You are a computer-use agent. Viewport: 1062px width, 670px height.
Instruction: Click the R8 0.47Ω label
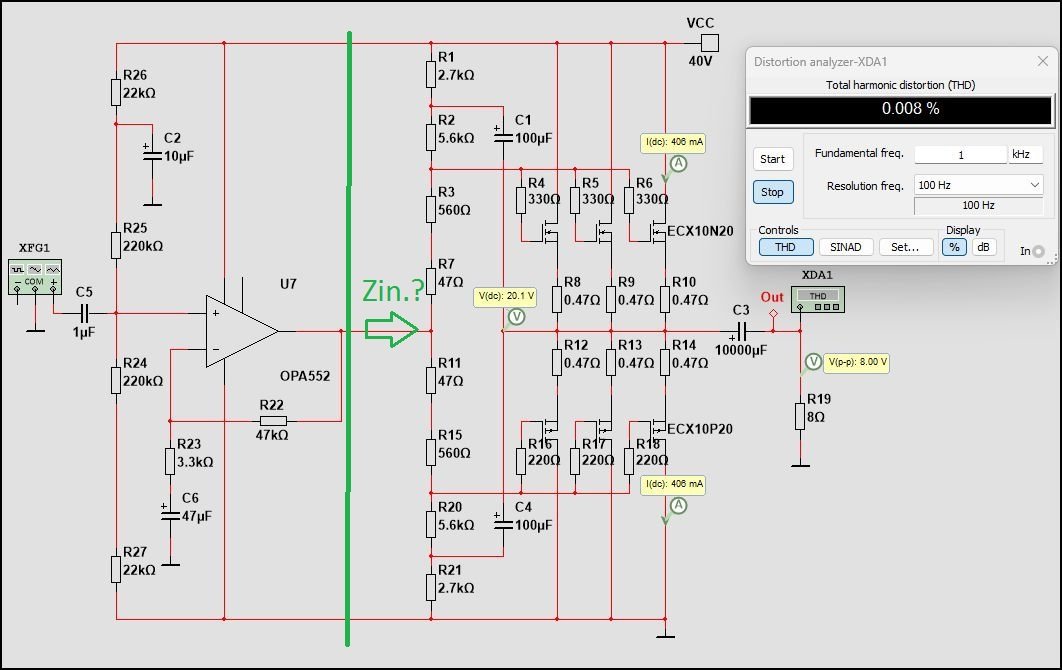[582, 291]
